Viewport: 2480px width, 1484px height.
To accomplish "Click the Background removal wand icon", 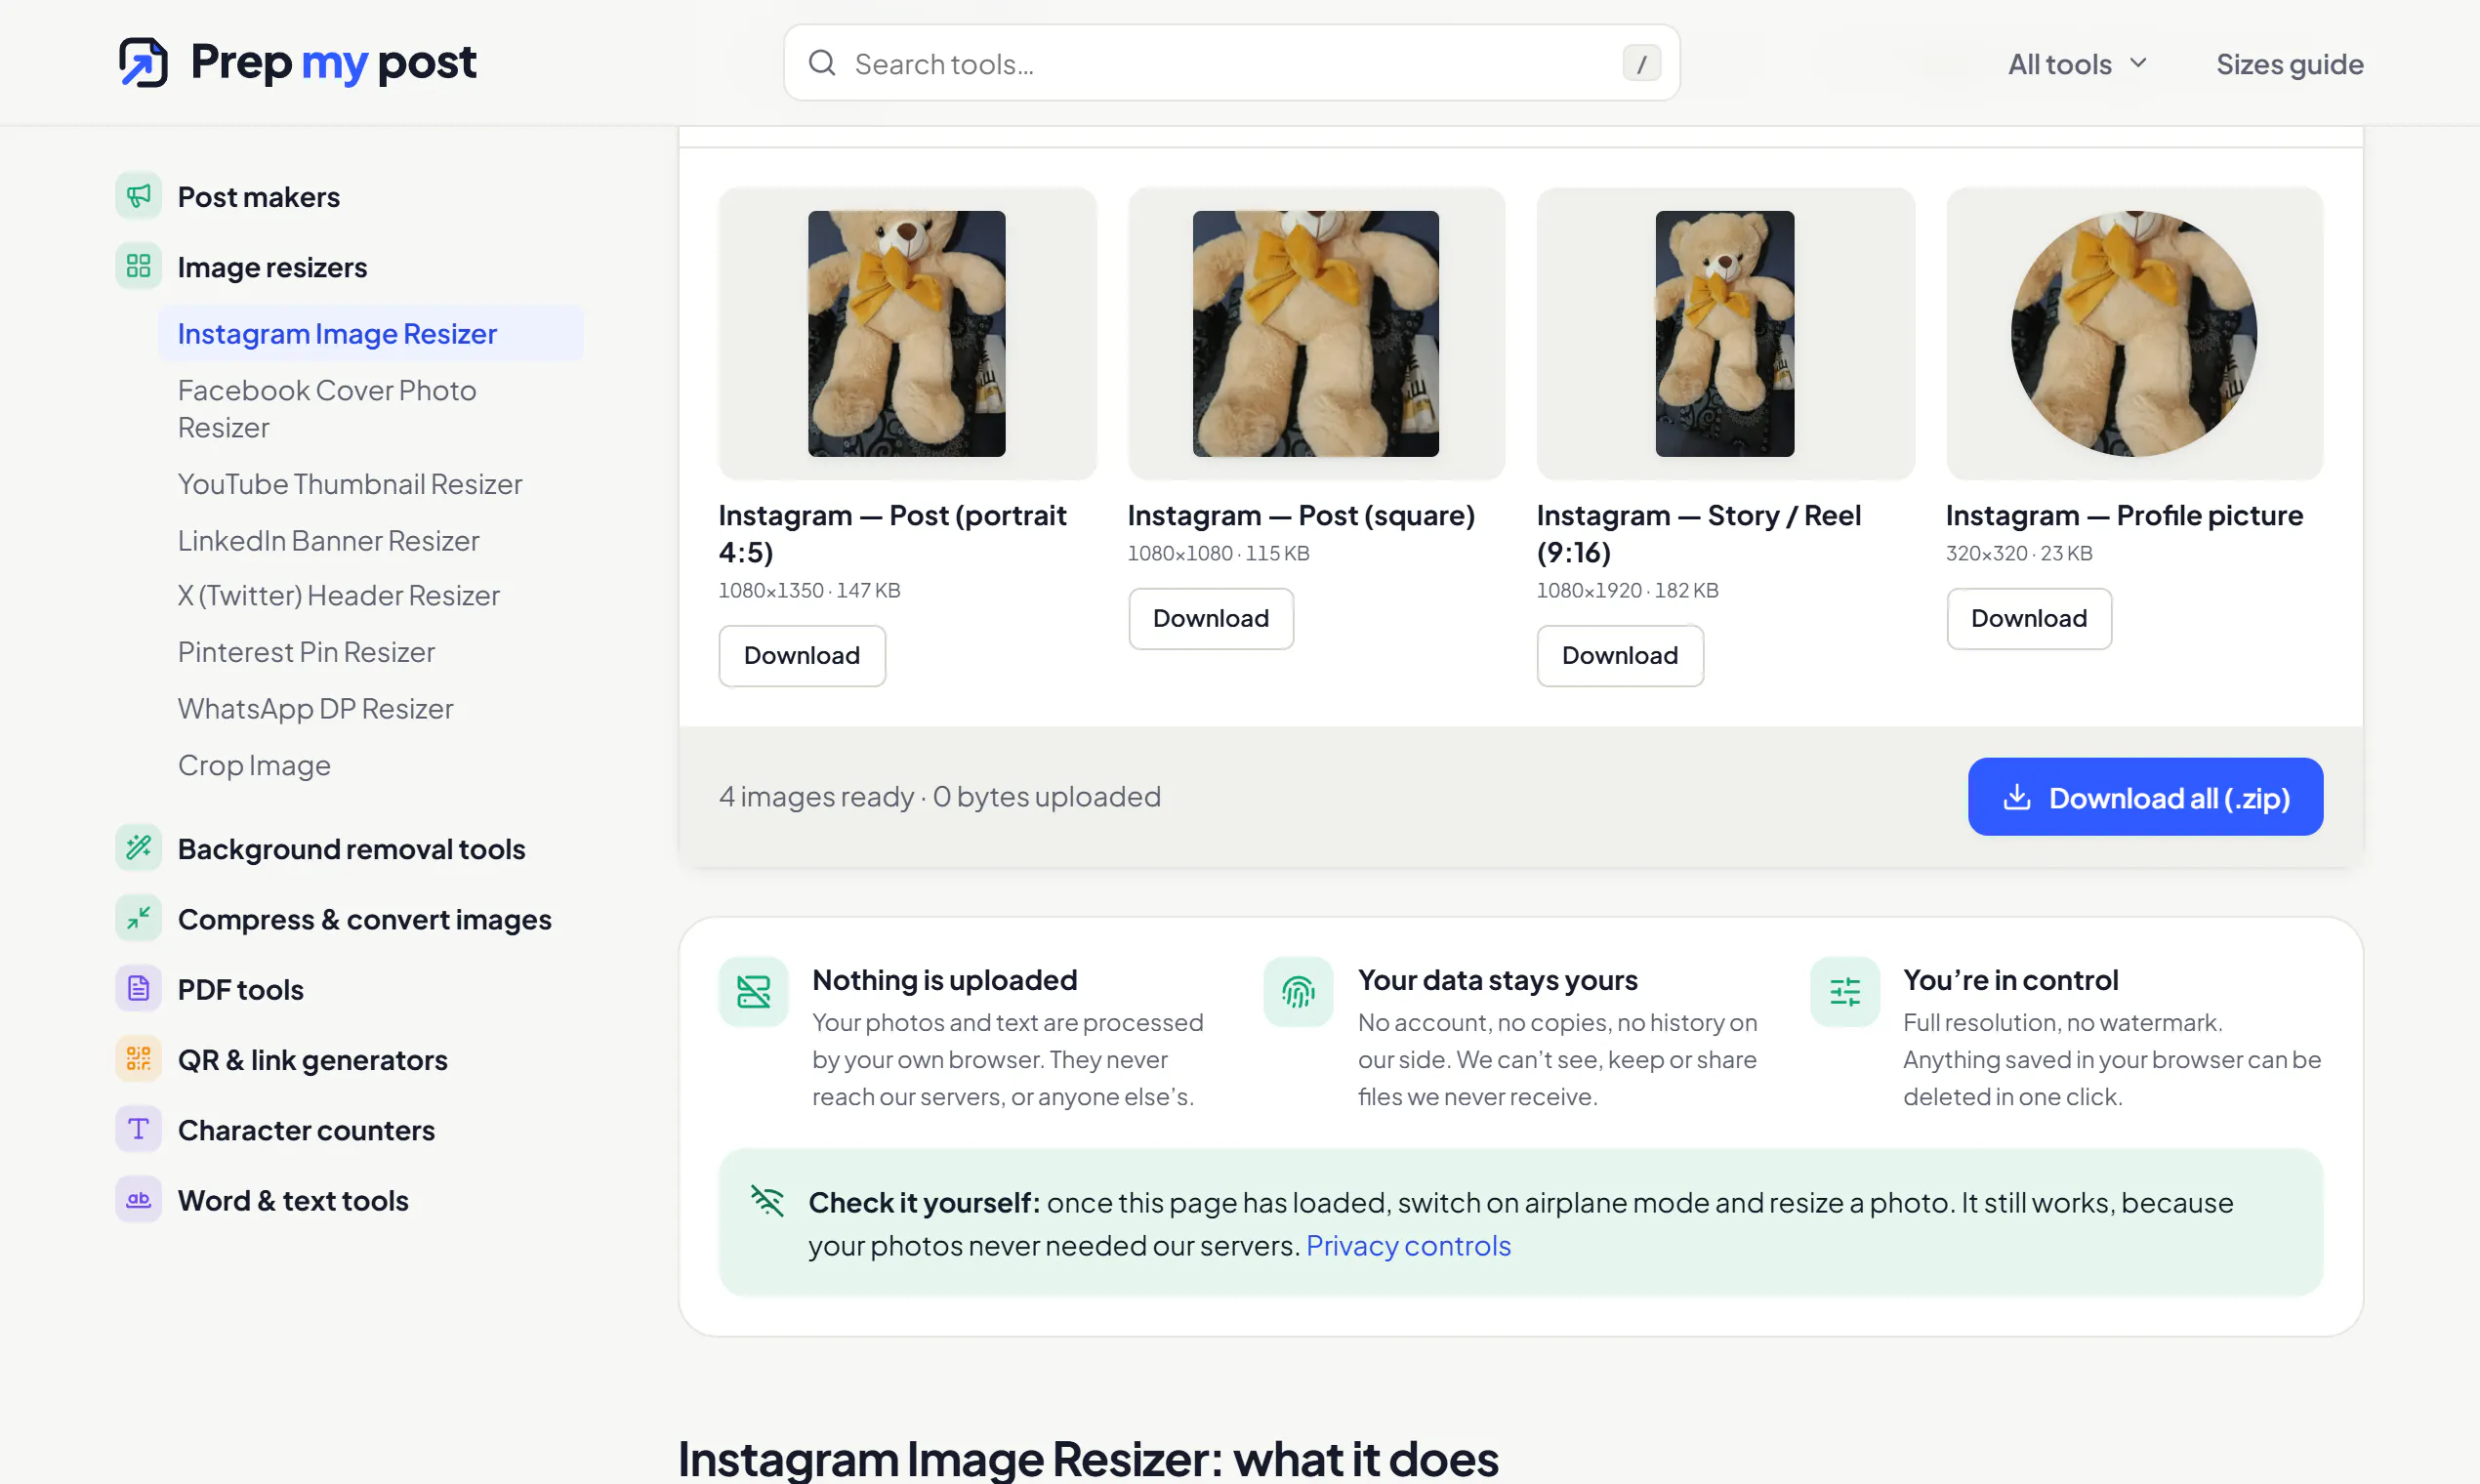I will click(x=139, y=848).
